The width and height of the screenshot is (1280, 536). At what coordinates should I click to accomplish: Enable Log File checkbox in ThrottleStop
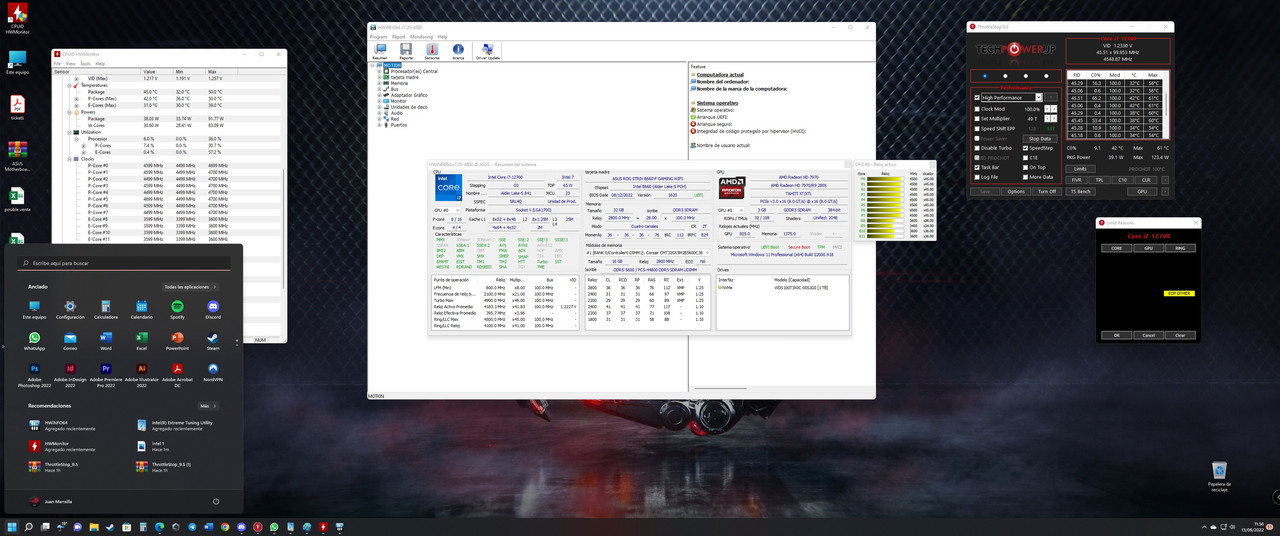coord(977,177)
